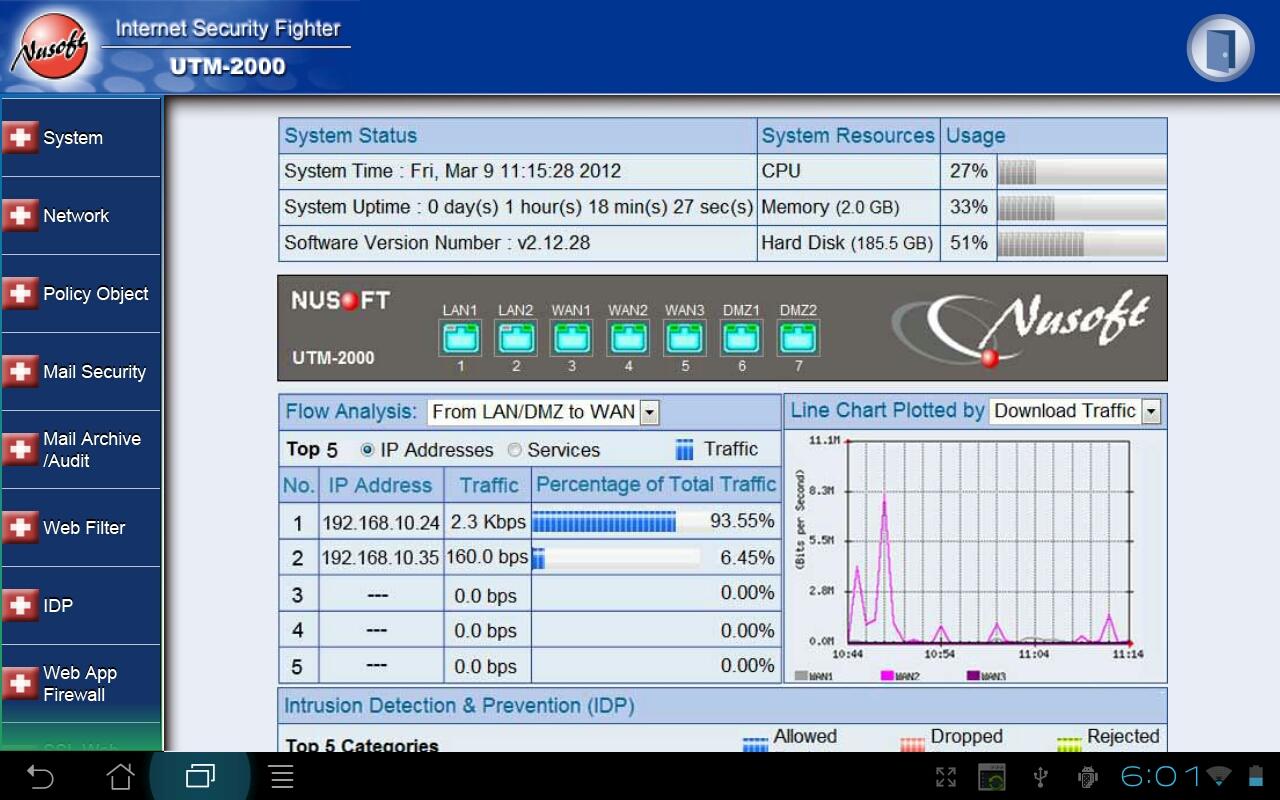Image resolution: width=1280 pixels, height=800 pixels.
Task: Click the WAN2 port icon
Action: (x=628, y=339)
